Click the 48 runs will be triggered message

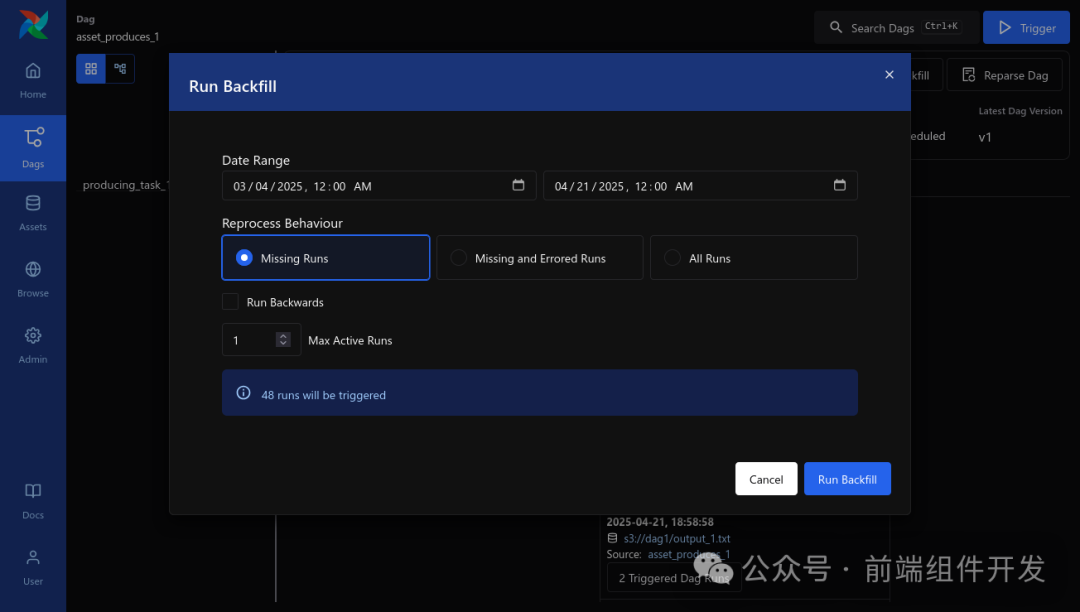click(323, 395)
